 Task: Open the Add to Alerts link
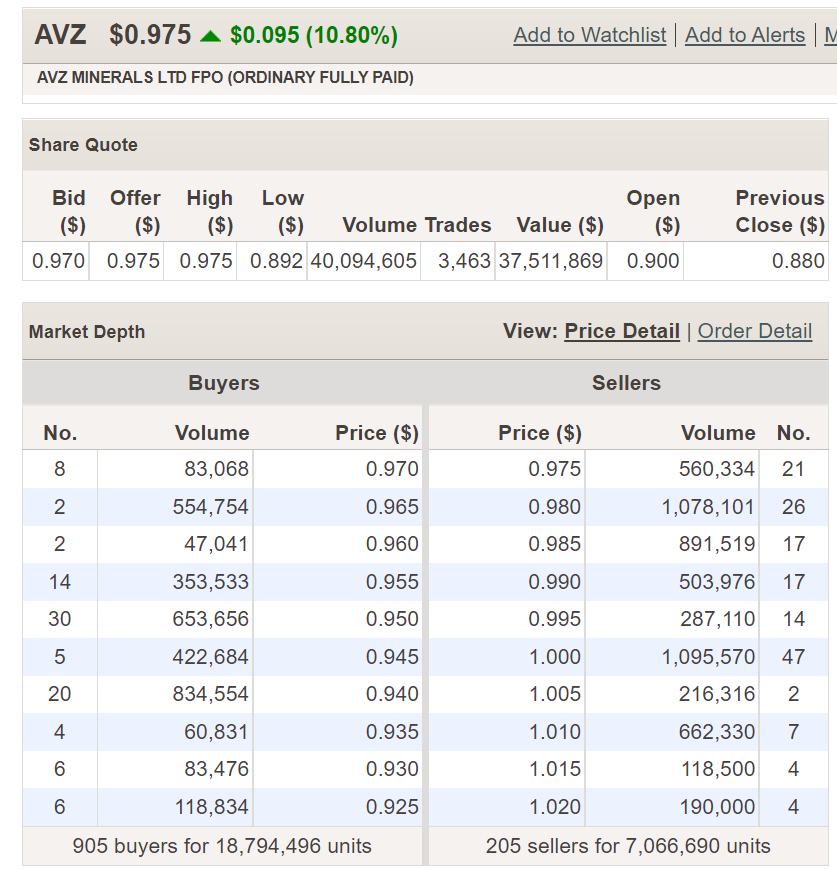pyautogui.click(x=745, y=35)
